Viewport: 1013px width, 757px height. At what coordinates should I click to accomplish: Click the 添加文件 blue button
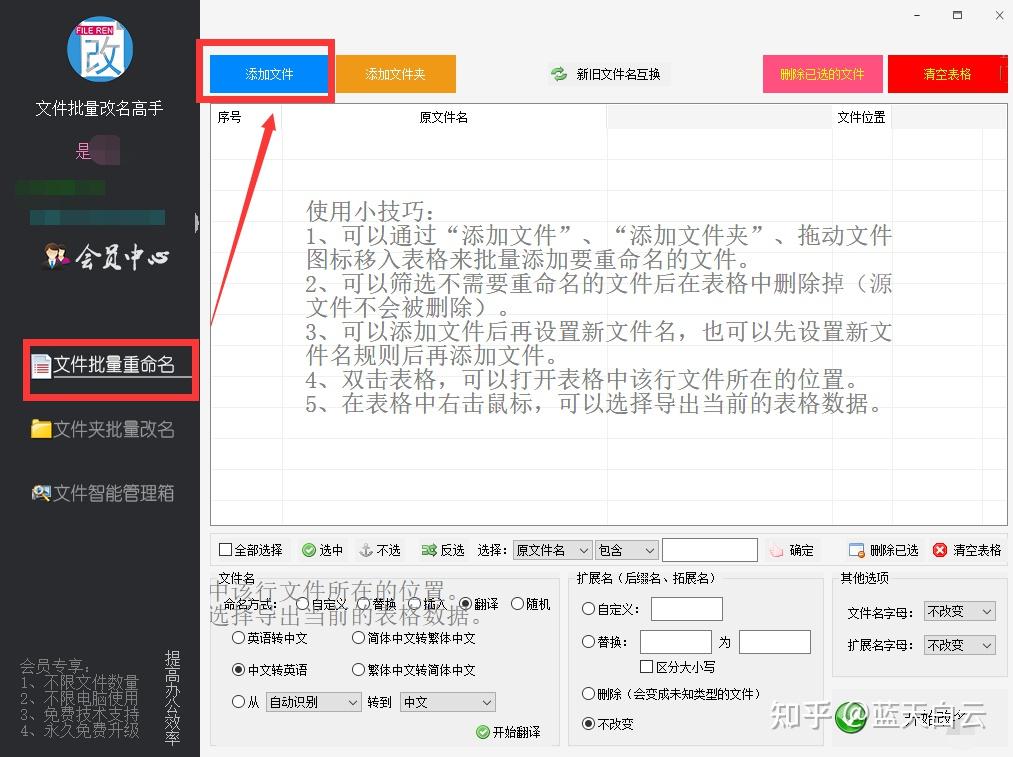coord(269,74)
